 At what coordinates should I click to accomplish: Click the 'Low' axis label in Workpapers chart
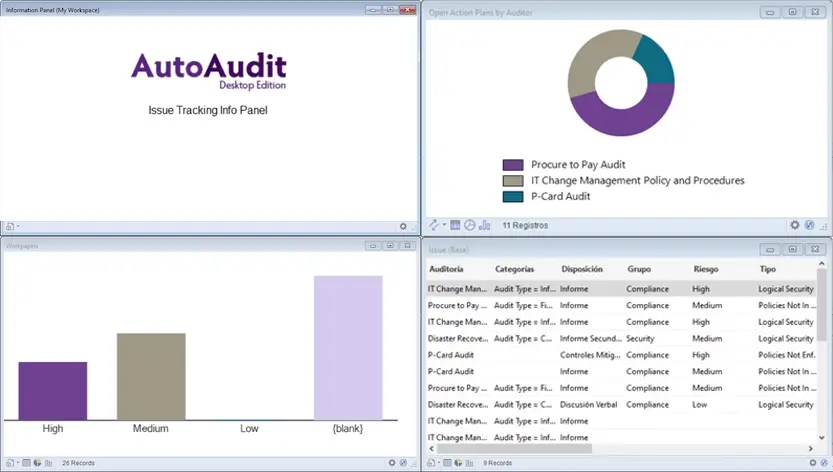pyautogui.click(x=249, y=428)
